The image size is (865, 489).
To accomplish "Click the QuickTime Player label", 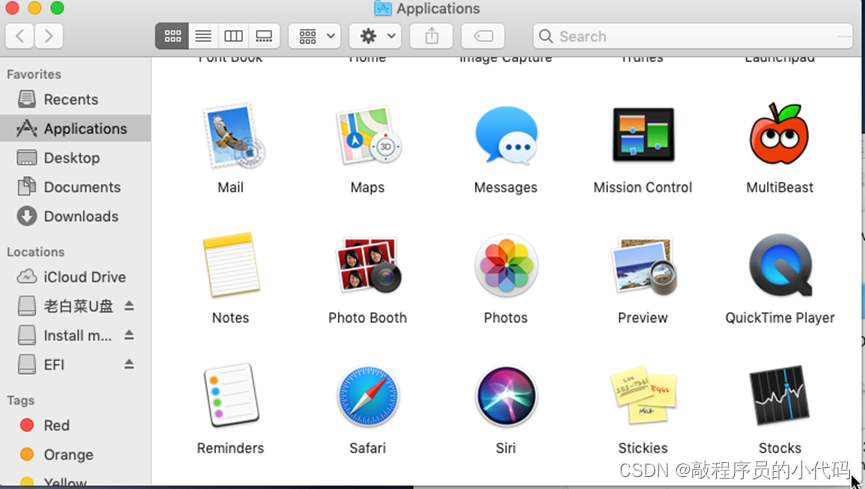I will coord(780,318).
